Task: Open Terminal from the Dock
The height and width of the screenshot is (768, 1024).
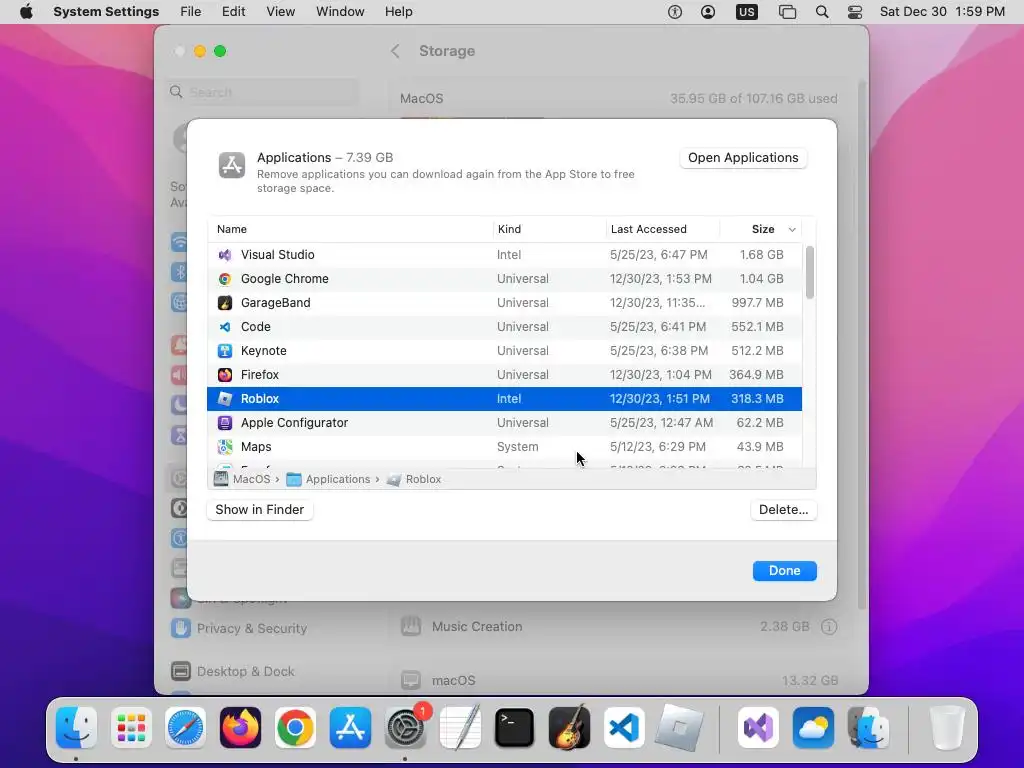Action: 515,727
